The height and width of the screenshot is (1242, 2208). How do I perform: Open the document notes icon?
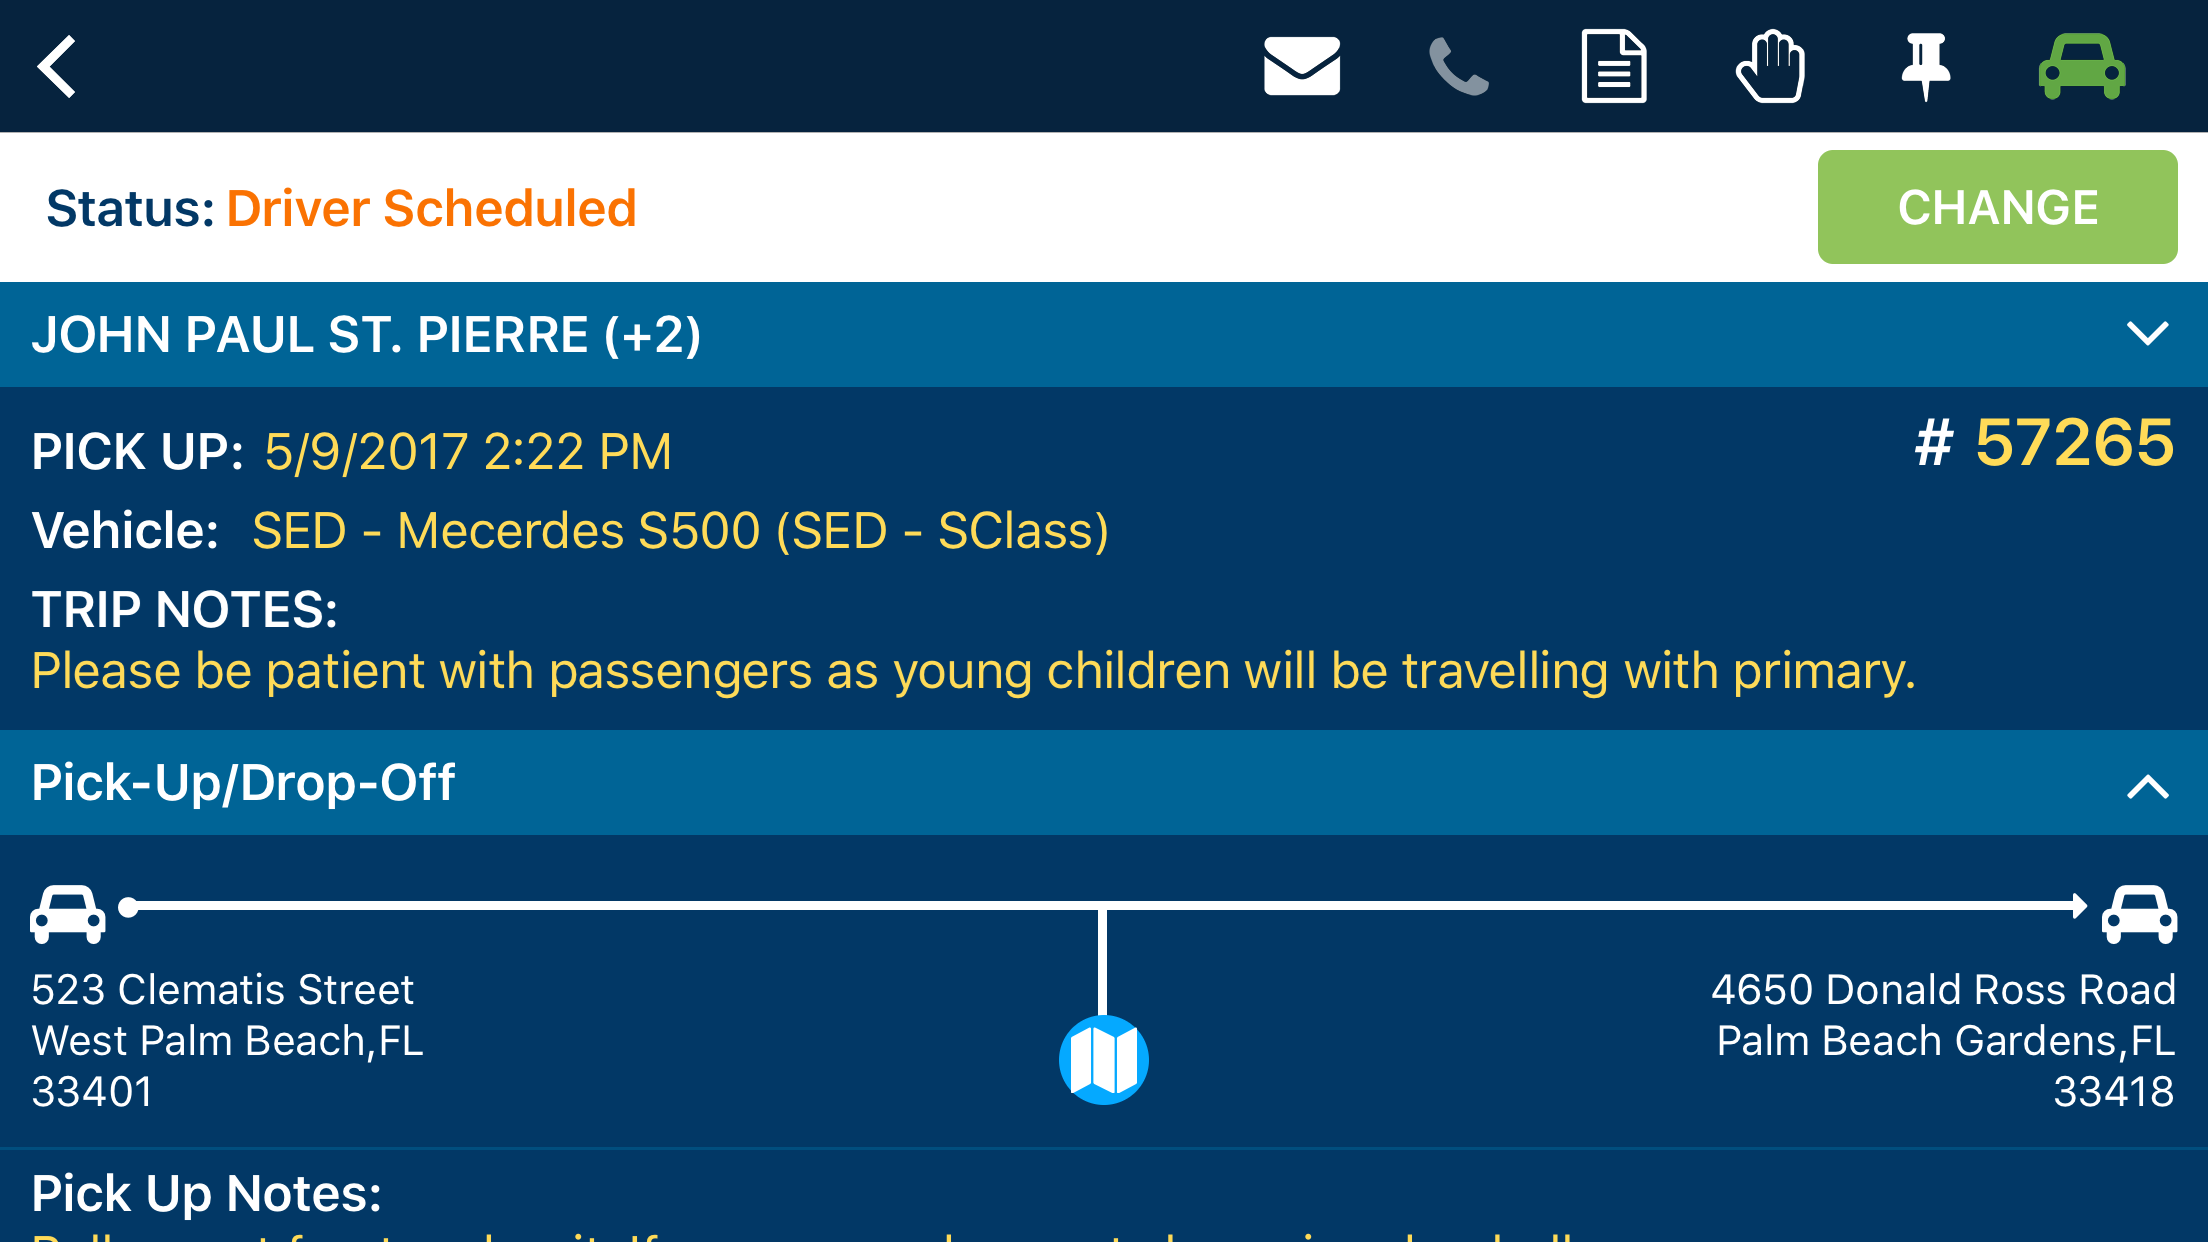[x=1613, y=67]
